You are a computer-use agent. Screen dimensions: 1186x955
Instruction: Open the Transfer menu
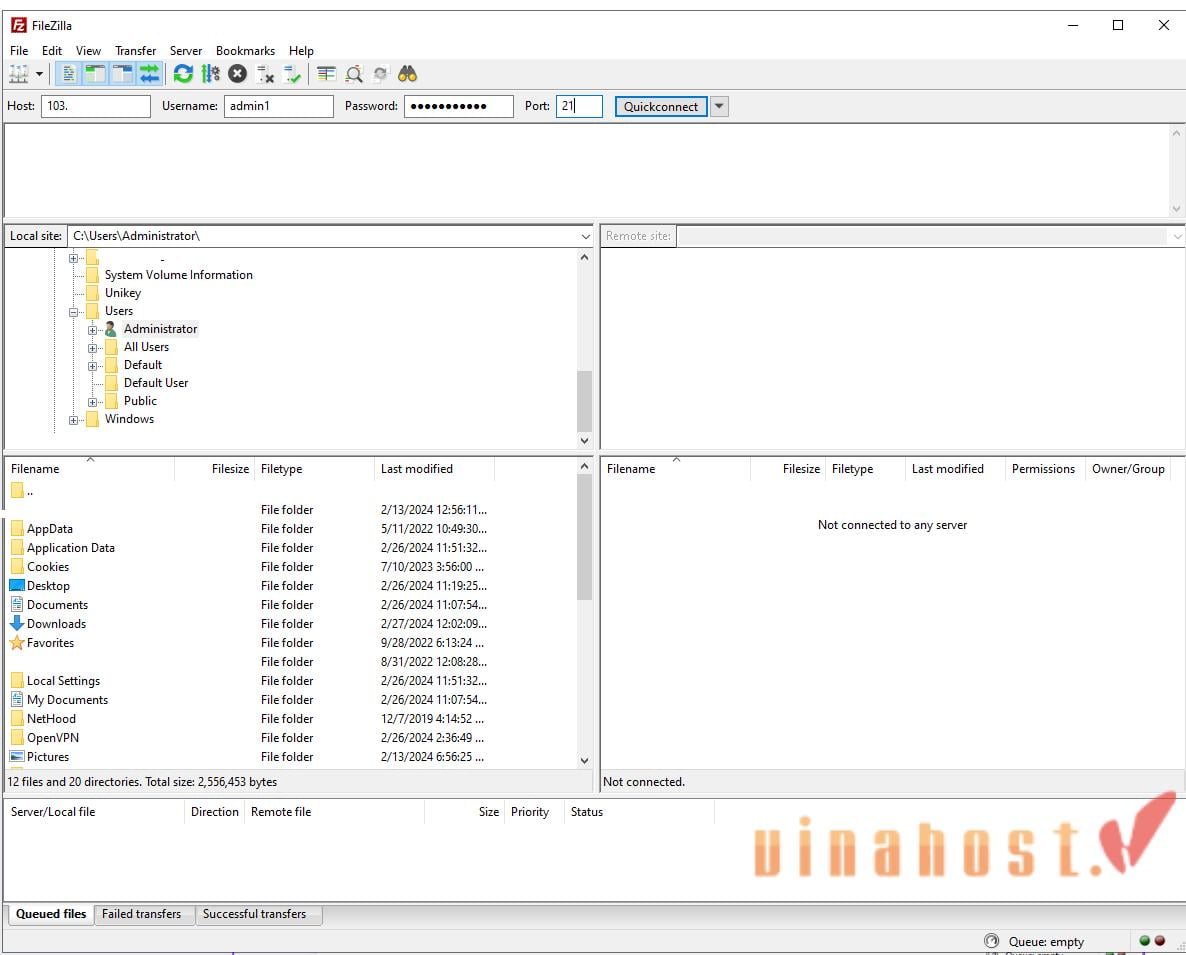click(x=135, y=51)
